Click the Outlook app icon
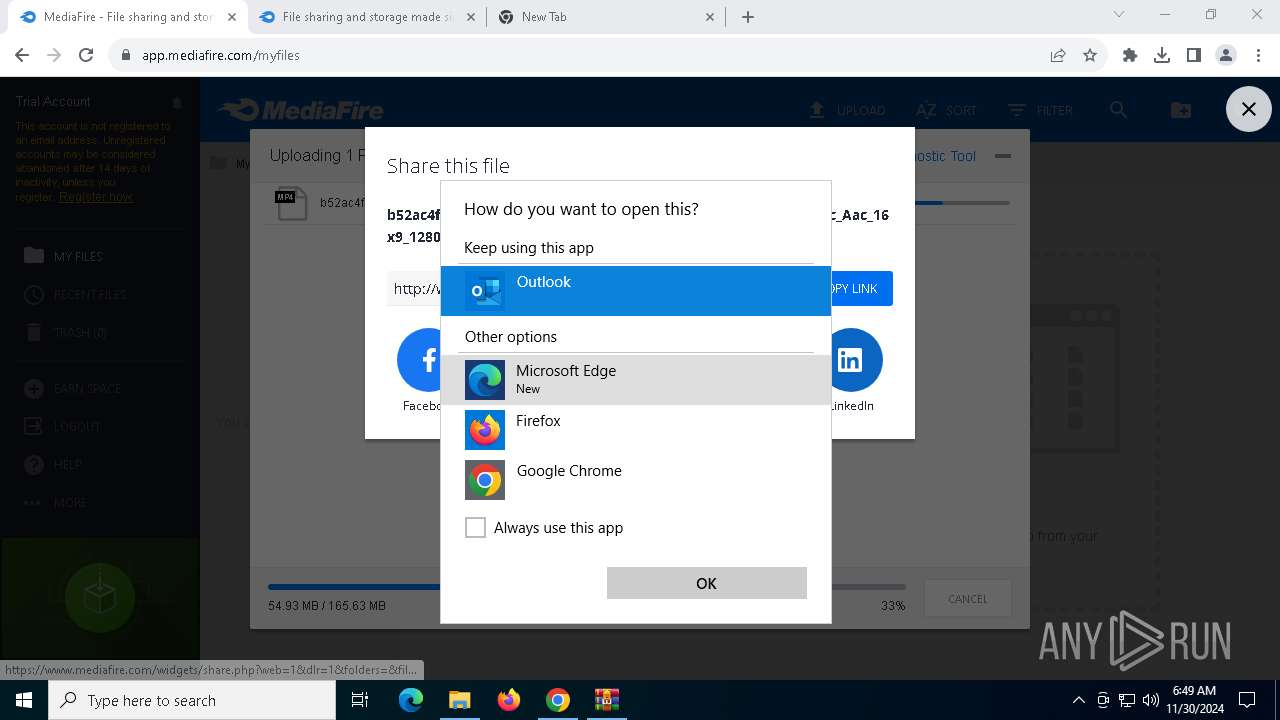This screenshot has width=1280, height=720. [485, 291]
